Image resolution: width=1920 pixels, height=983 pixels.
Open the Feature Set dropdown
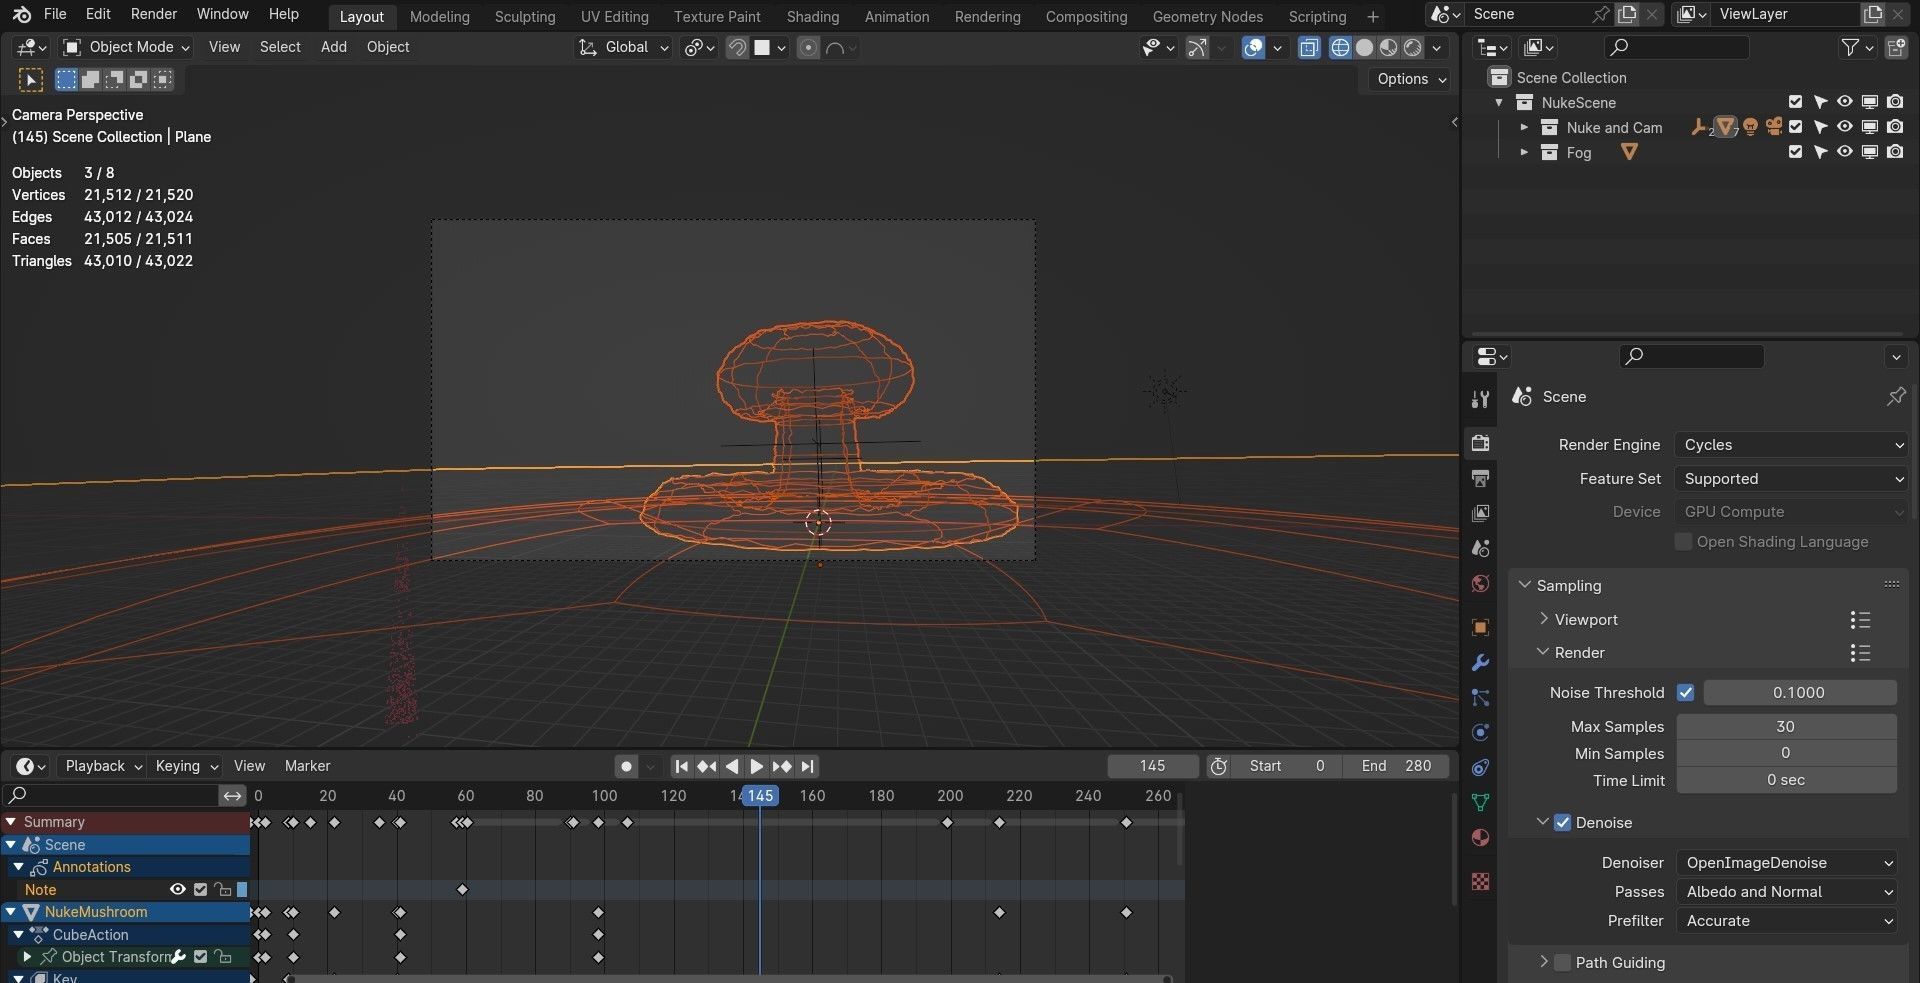pyautogui.click(x=1791, y=479)
